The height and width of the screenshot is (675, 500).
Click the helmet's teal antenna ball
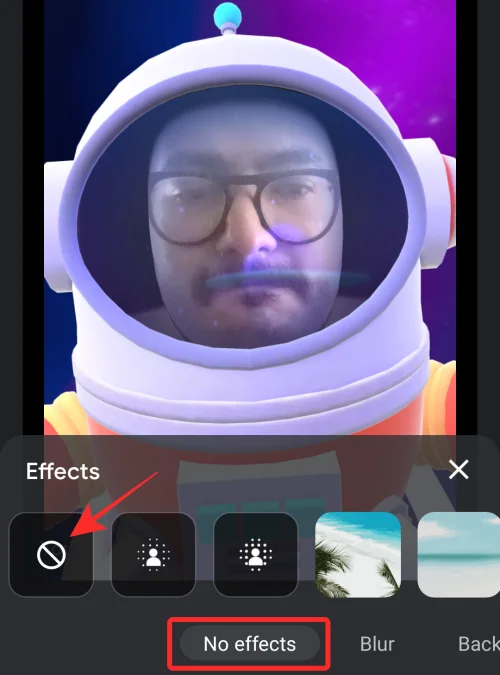click(x=227, y=15)
